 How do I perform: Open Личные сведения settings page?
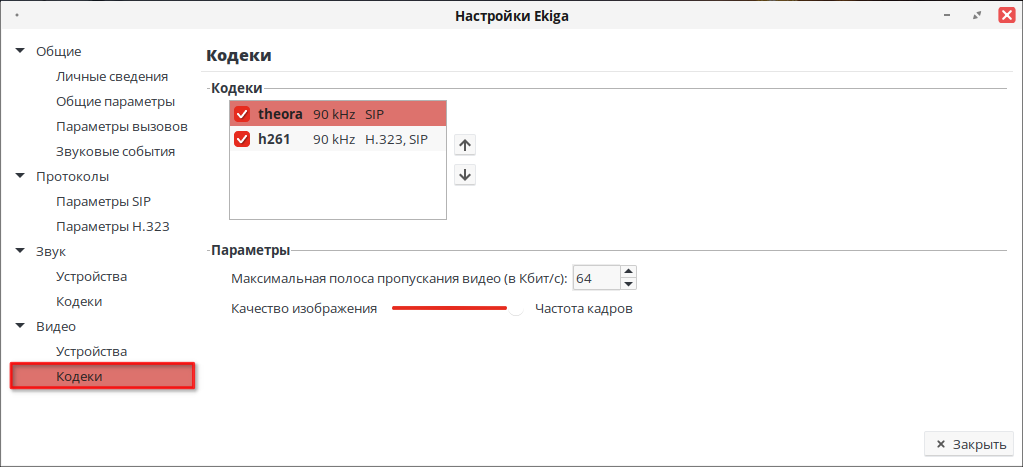[112, 76]
